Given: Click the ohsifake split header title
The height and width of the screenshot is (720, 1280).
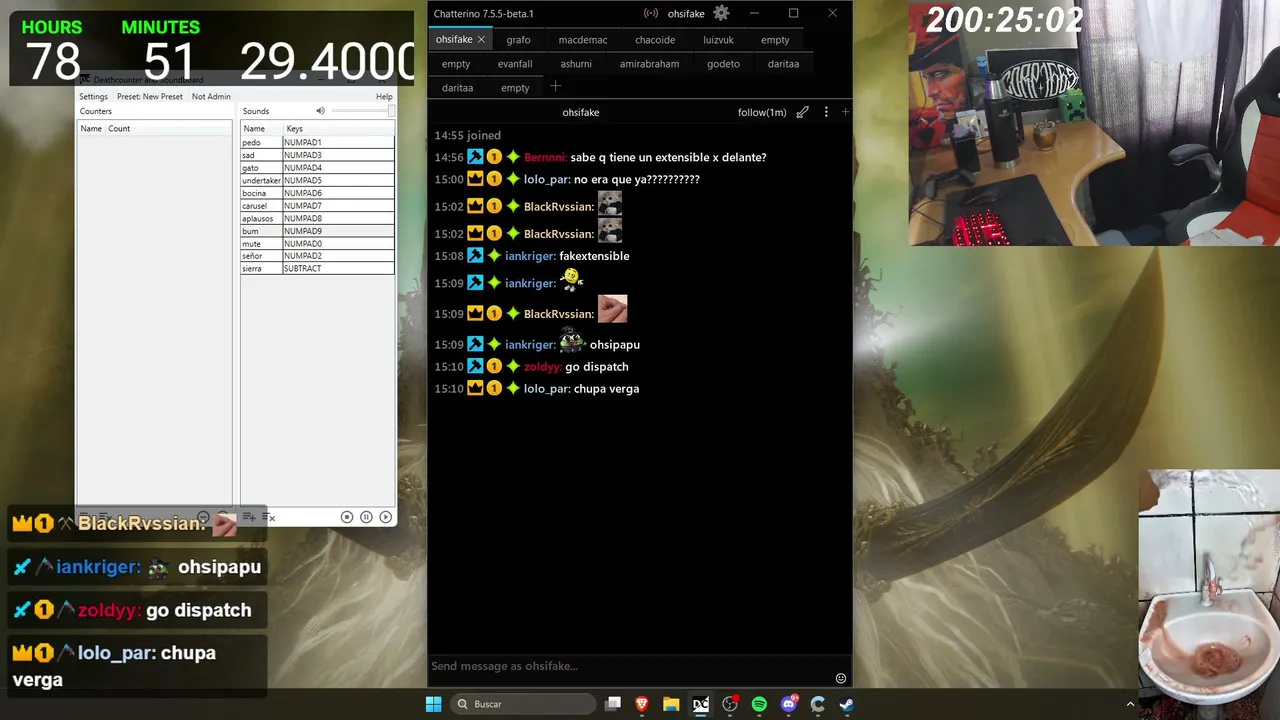Looking at the screenshot, I should 581,112.
